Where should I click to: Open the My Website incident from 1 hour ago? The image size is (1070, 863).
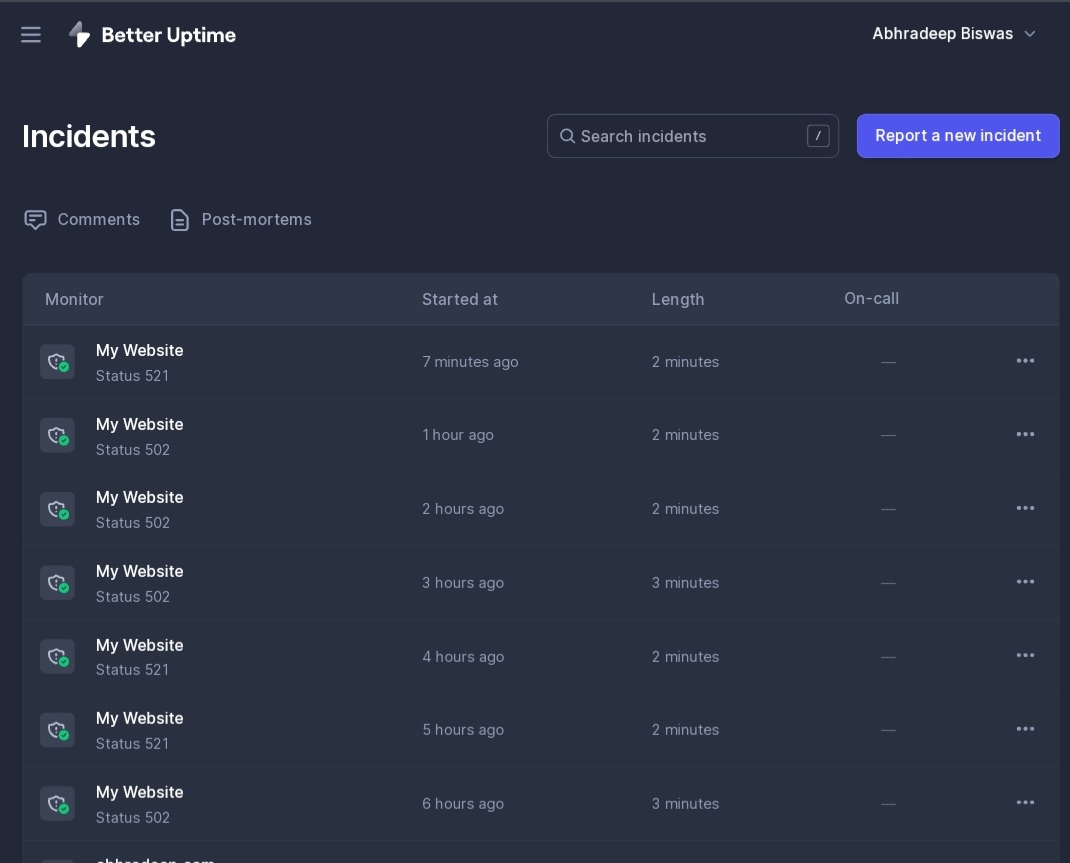(139, 425)
